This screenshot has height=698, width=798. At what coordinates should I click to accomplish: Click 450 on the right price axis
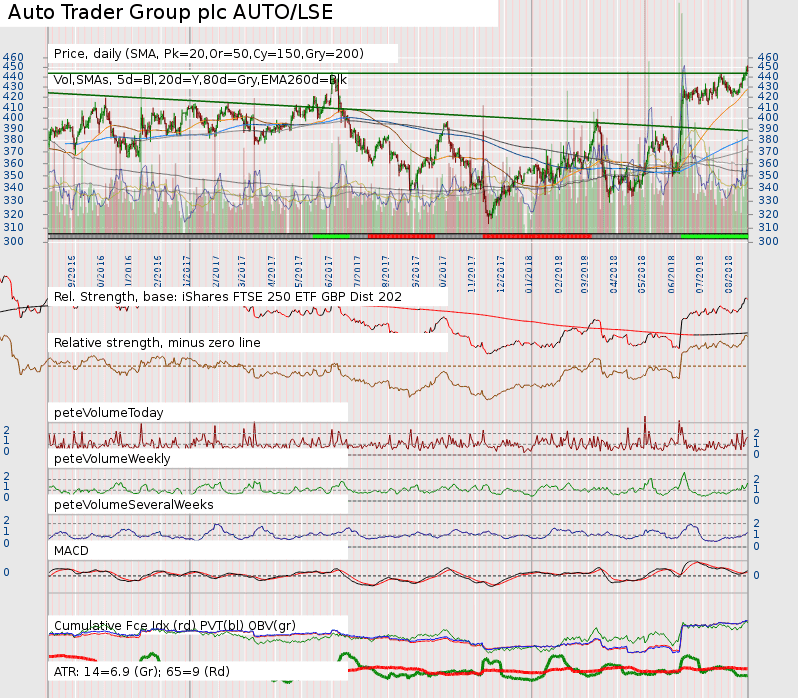(768, 67)
